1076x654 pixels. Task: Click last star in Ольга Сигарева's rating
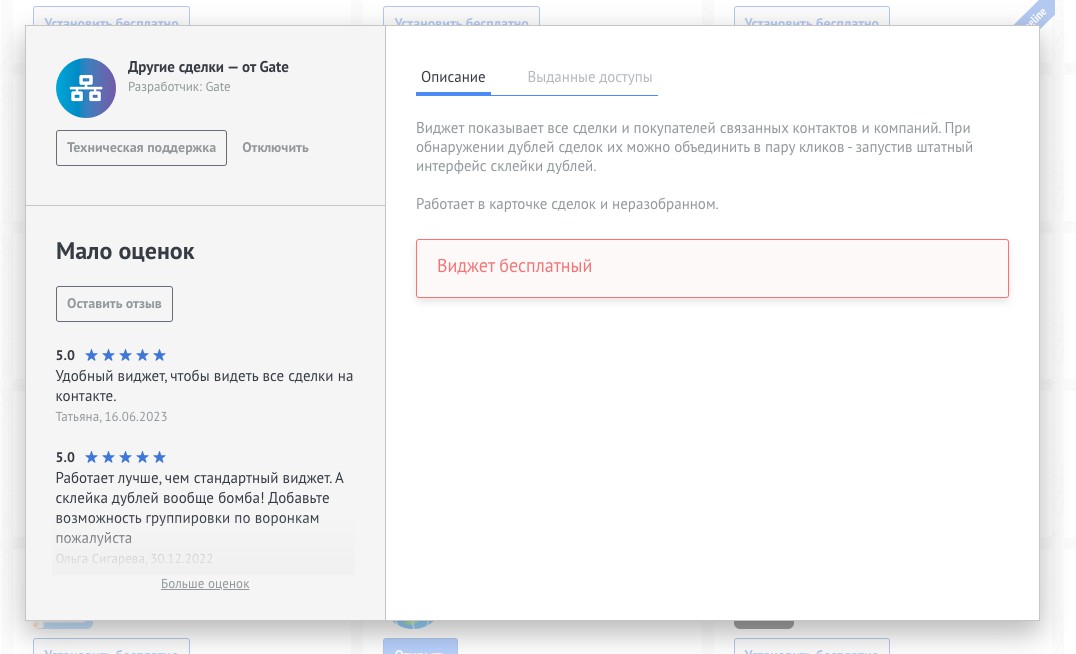[x=159, y=457]
